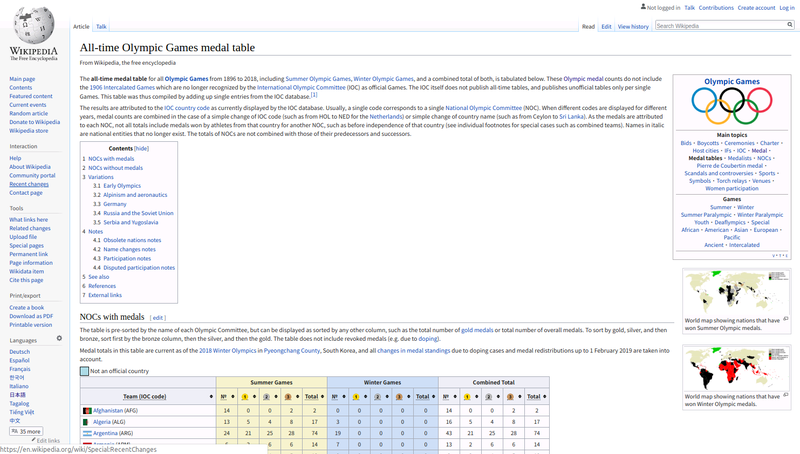Click the Log in link
Image resolution: width=800 pixels, height=454 pixels.
787,8
